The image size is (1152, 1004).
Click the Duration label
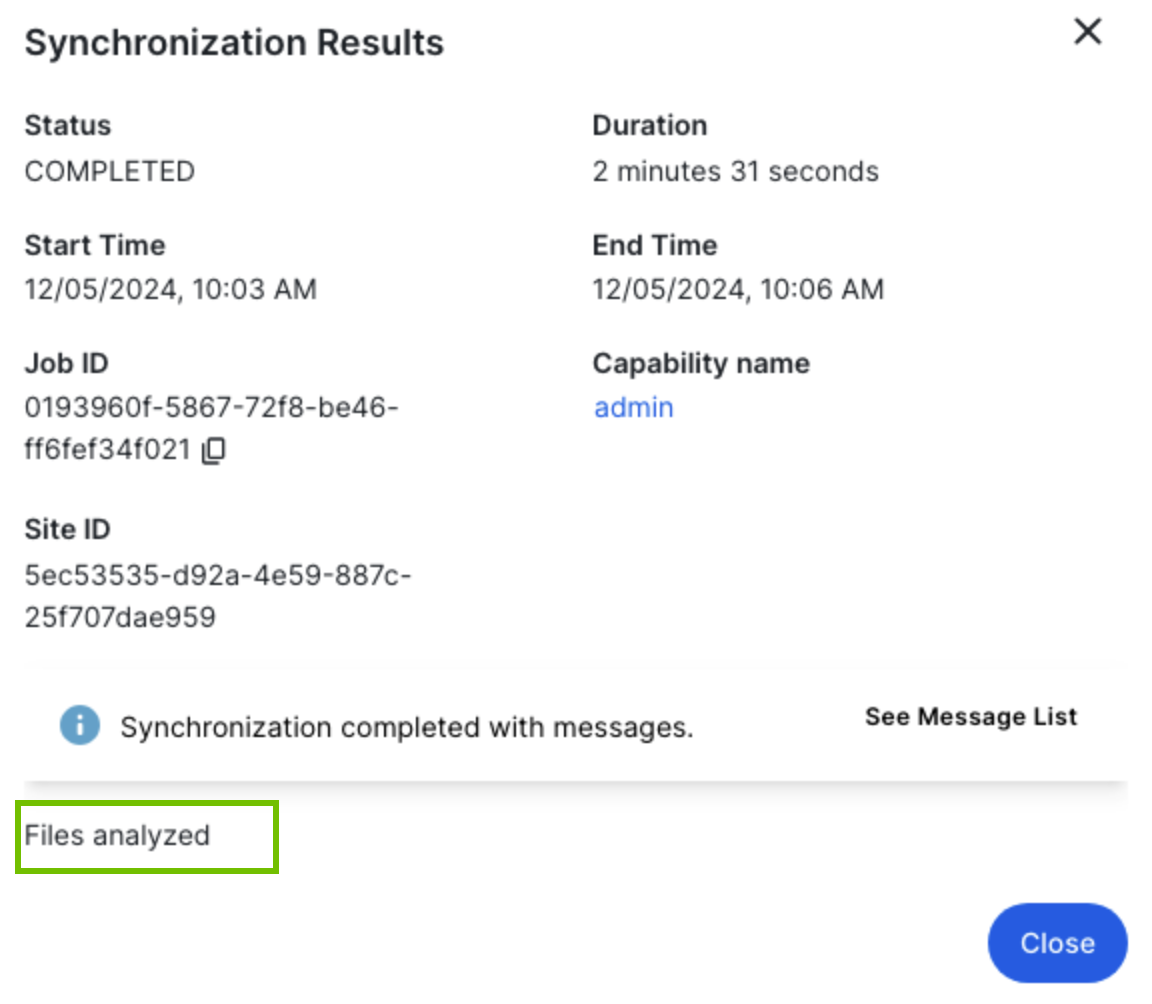pyautogui.click(x=649, y=126)
